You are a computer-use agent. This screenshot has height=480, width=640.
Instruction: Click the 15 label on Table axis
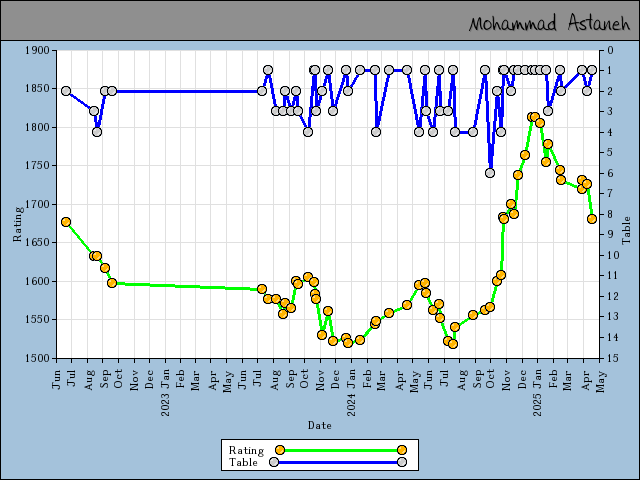pos(613,358)
